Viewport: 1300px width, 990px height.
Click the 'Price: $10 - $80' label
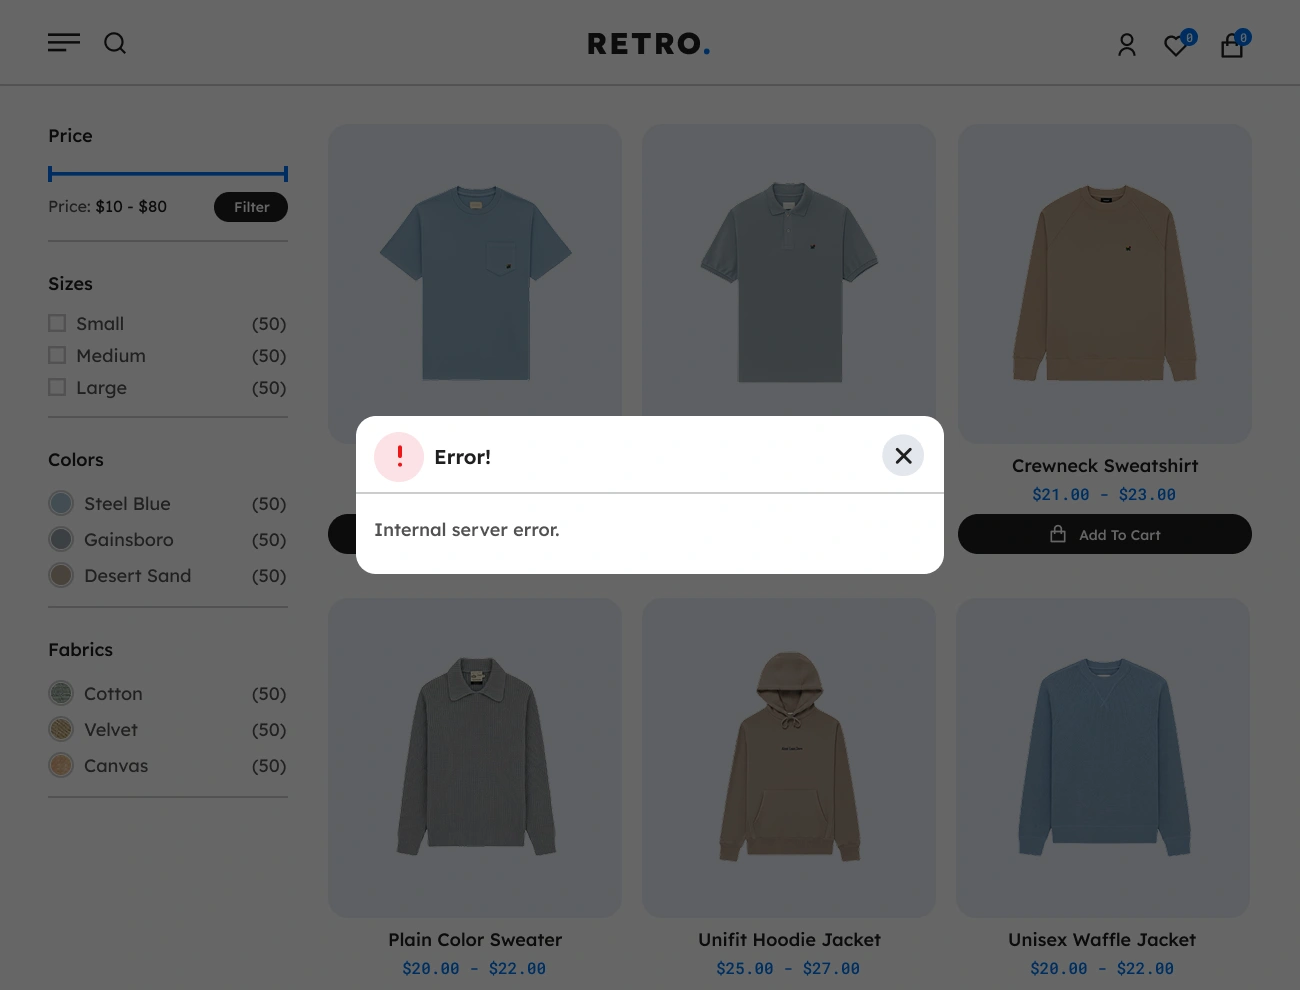(108, 207)
